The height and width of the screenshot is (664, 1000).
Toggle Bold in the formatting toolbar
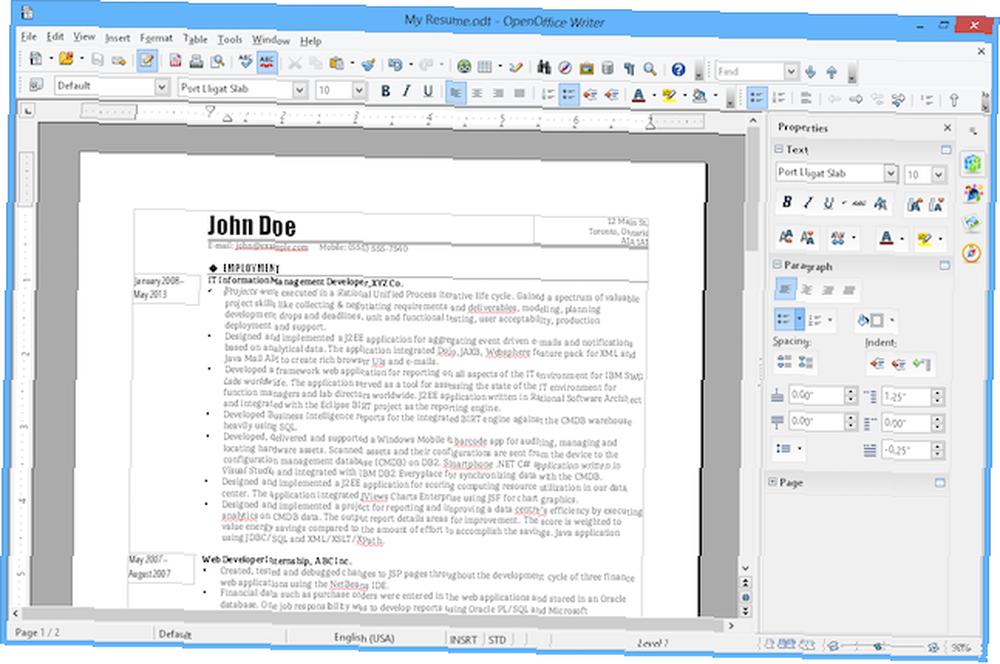click(x=385, y=91)
